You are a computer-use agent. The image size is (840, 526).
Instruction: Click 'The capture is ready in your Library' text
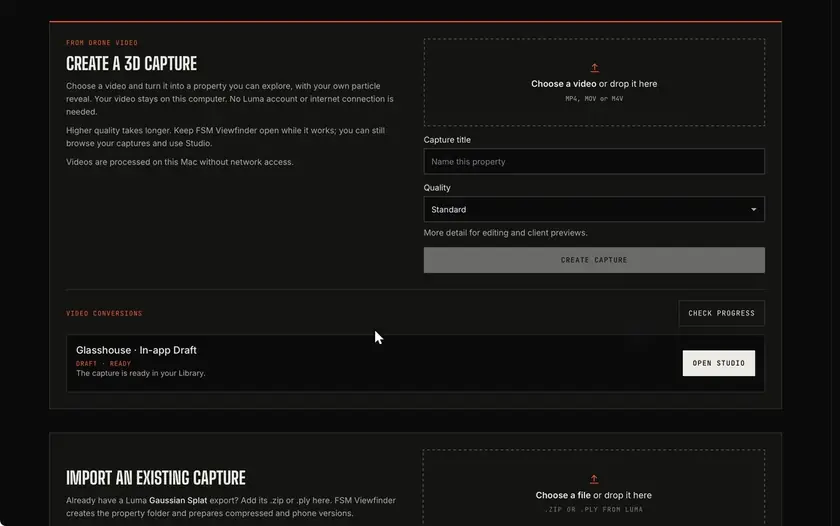point(140,373)
